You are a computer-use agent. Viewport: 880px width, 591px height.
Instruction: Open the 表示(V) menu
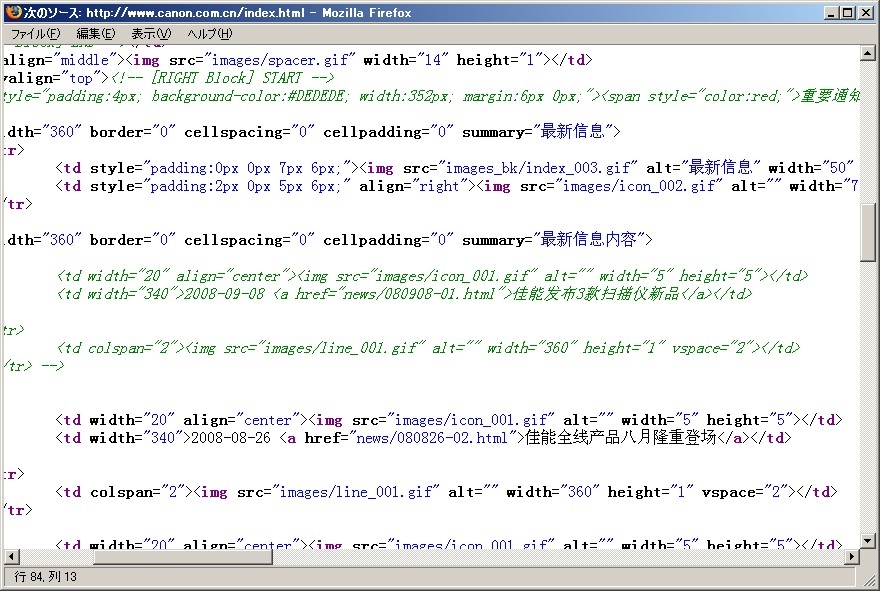(x=151, y=34)
